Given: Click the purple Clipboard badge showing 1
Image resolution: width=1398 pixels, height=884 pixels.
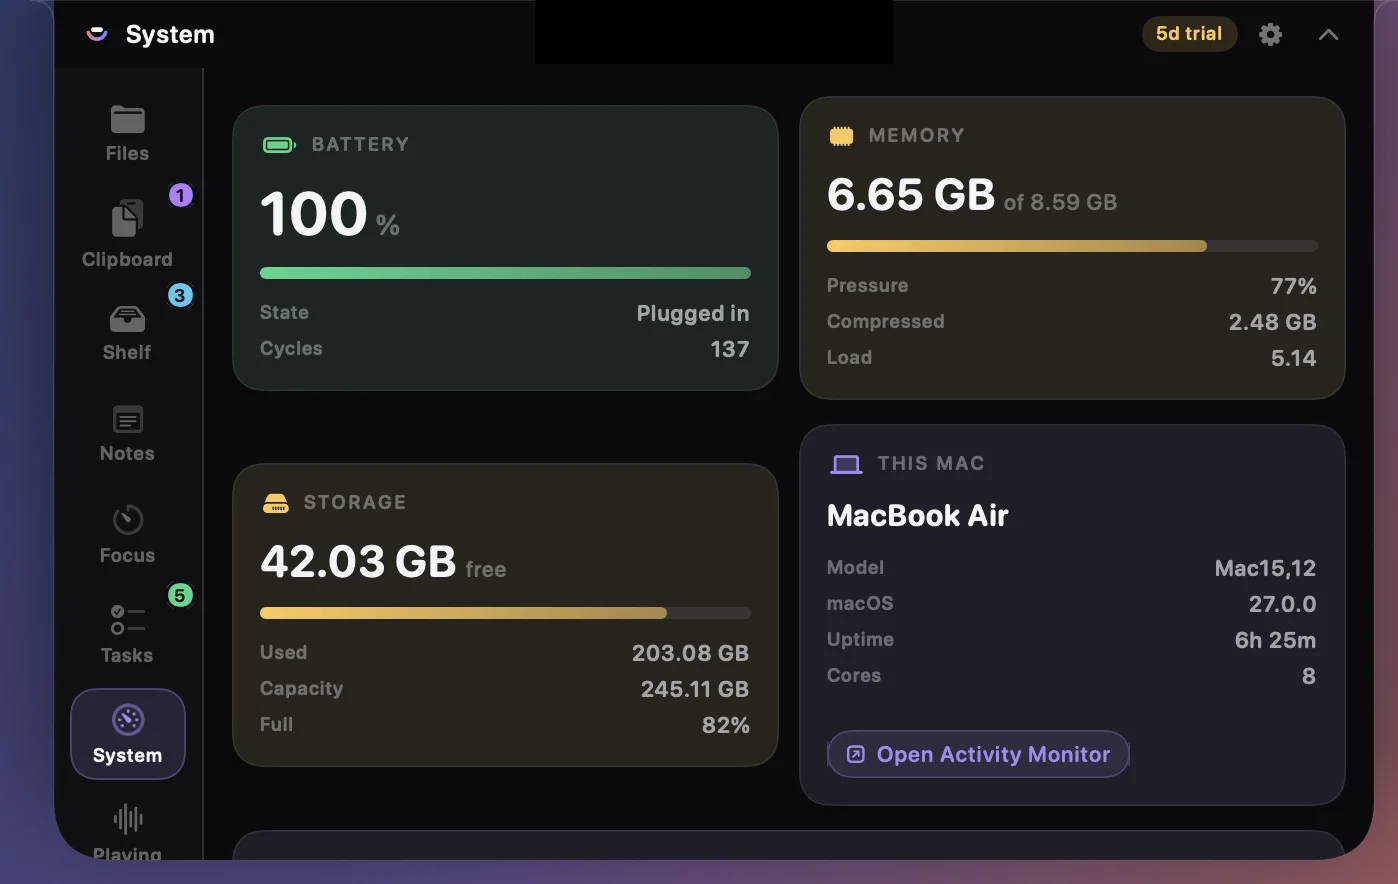Looking at the screenshot, I should (180, 195).
